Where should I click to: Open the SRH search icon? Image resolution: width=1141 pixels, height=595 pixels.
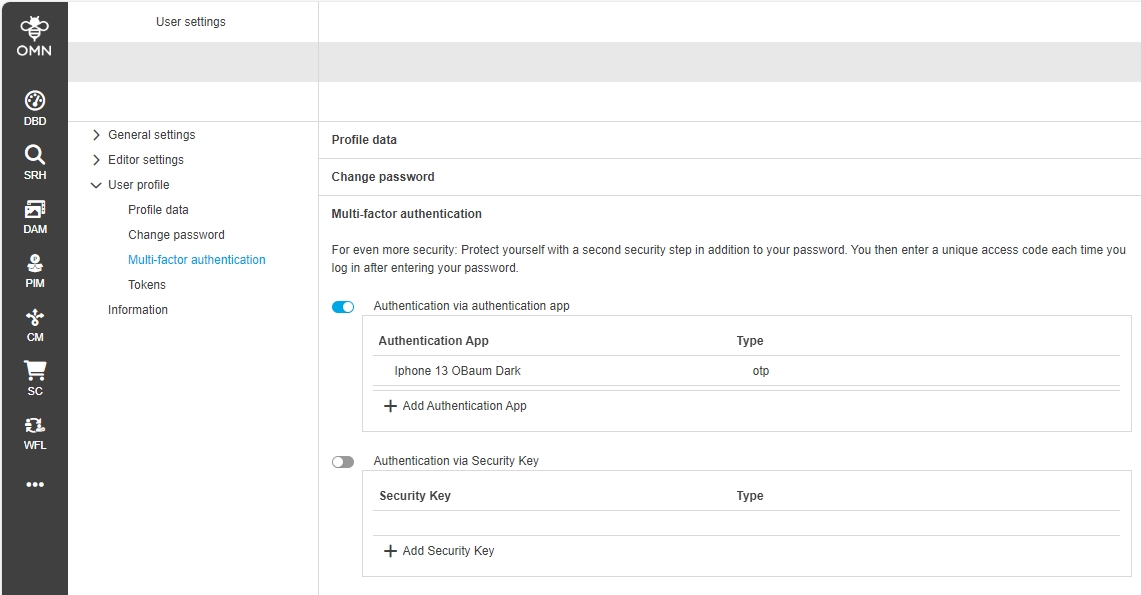pyautogui.click(x=35, y=160)
